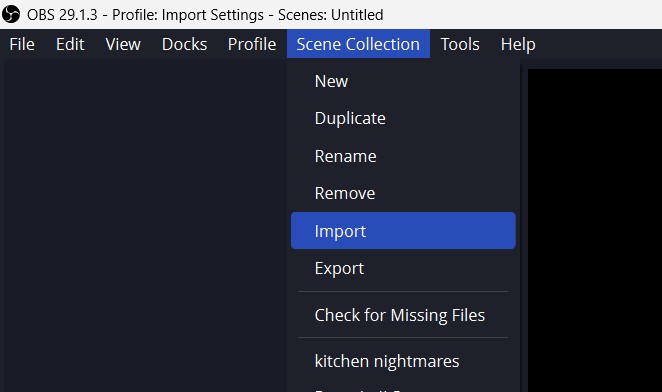Viewport: 662px width, 392px height.
Task: Choose Rename for the scene collection
Action: click(x=403, y=156)
